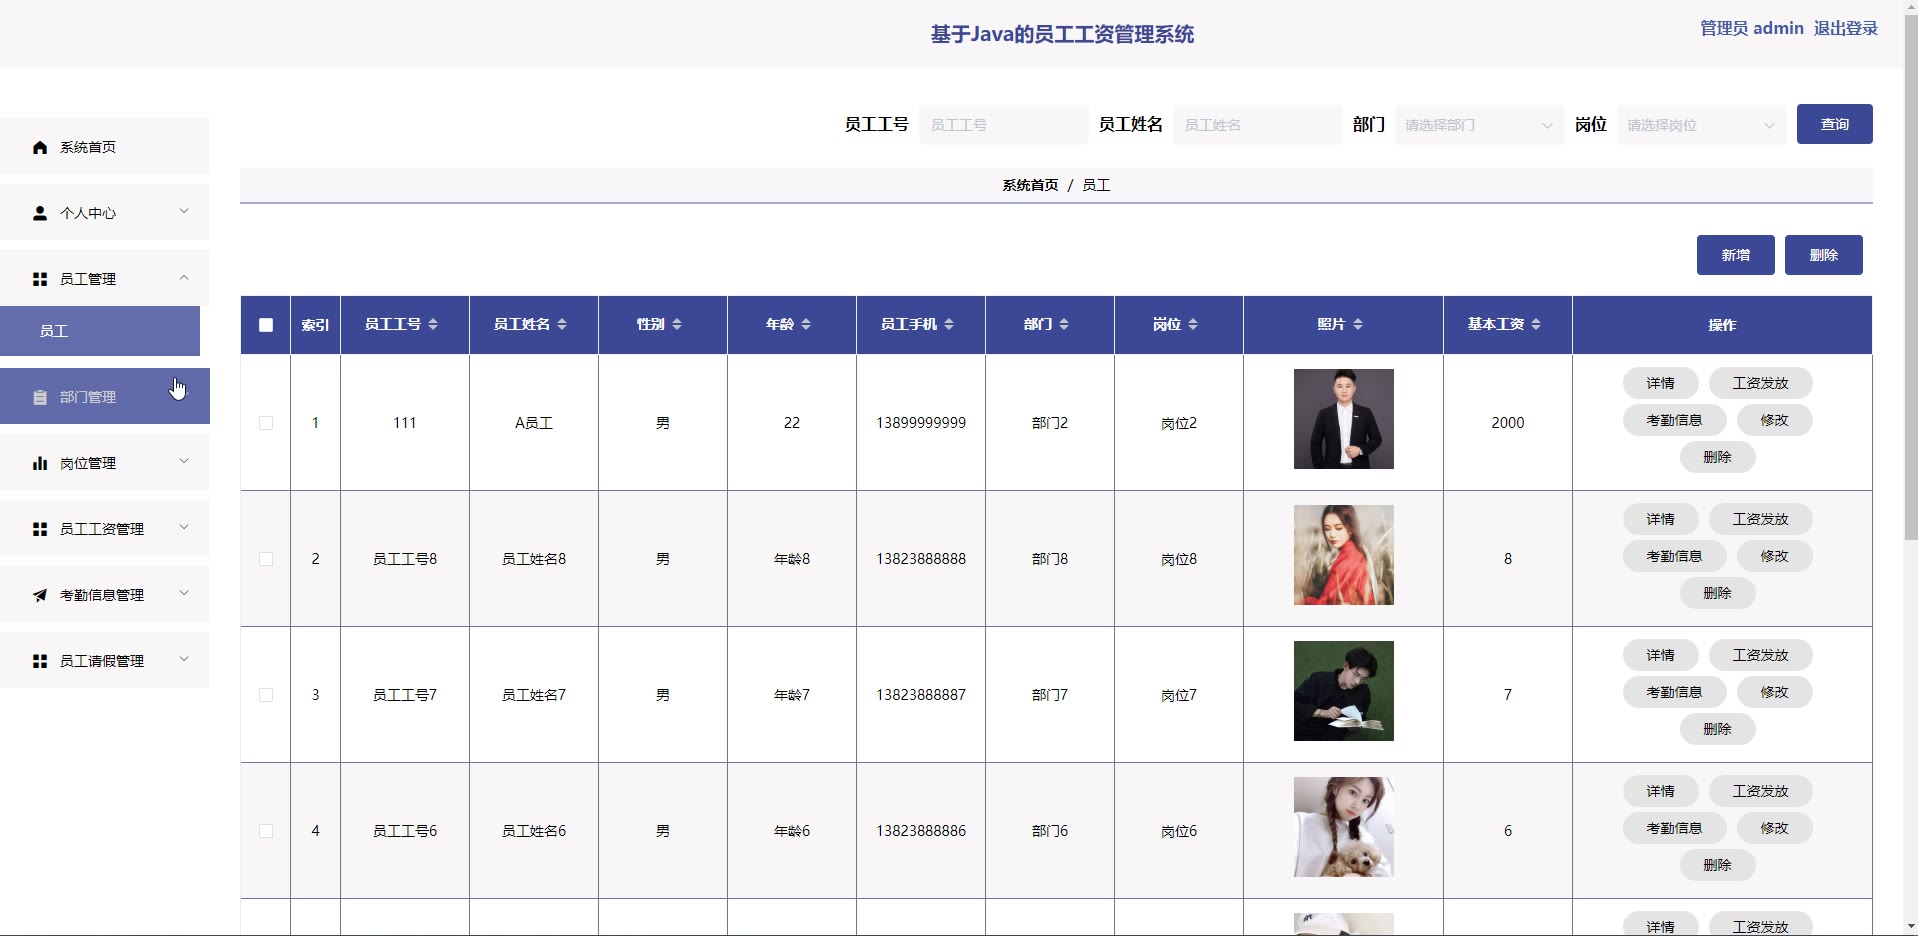
Task: Click the 退出登录 link
Action: pyautogui.click(x=1845, y=28)
